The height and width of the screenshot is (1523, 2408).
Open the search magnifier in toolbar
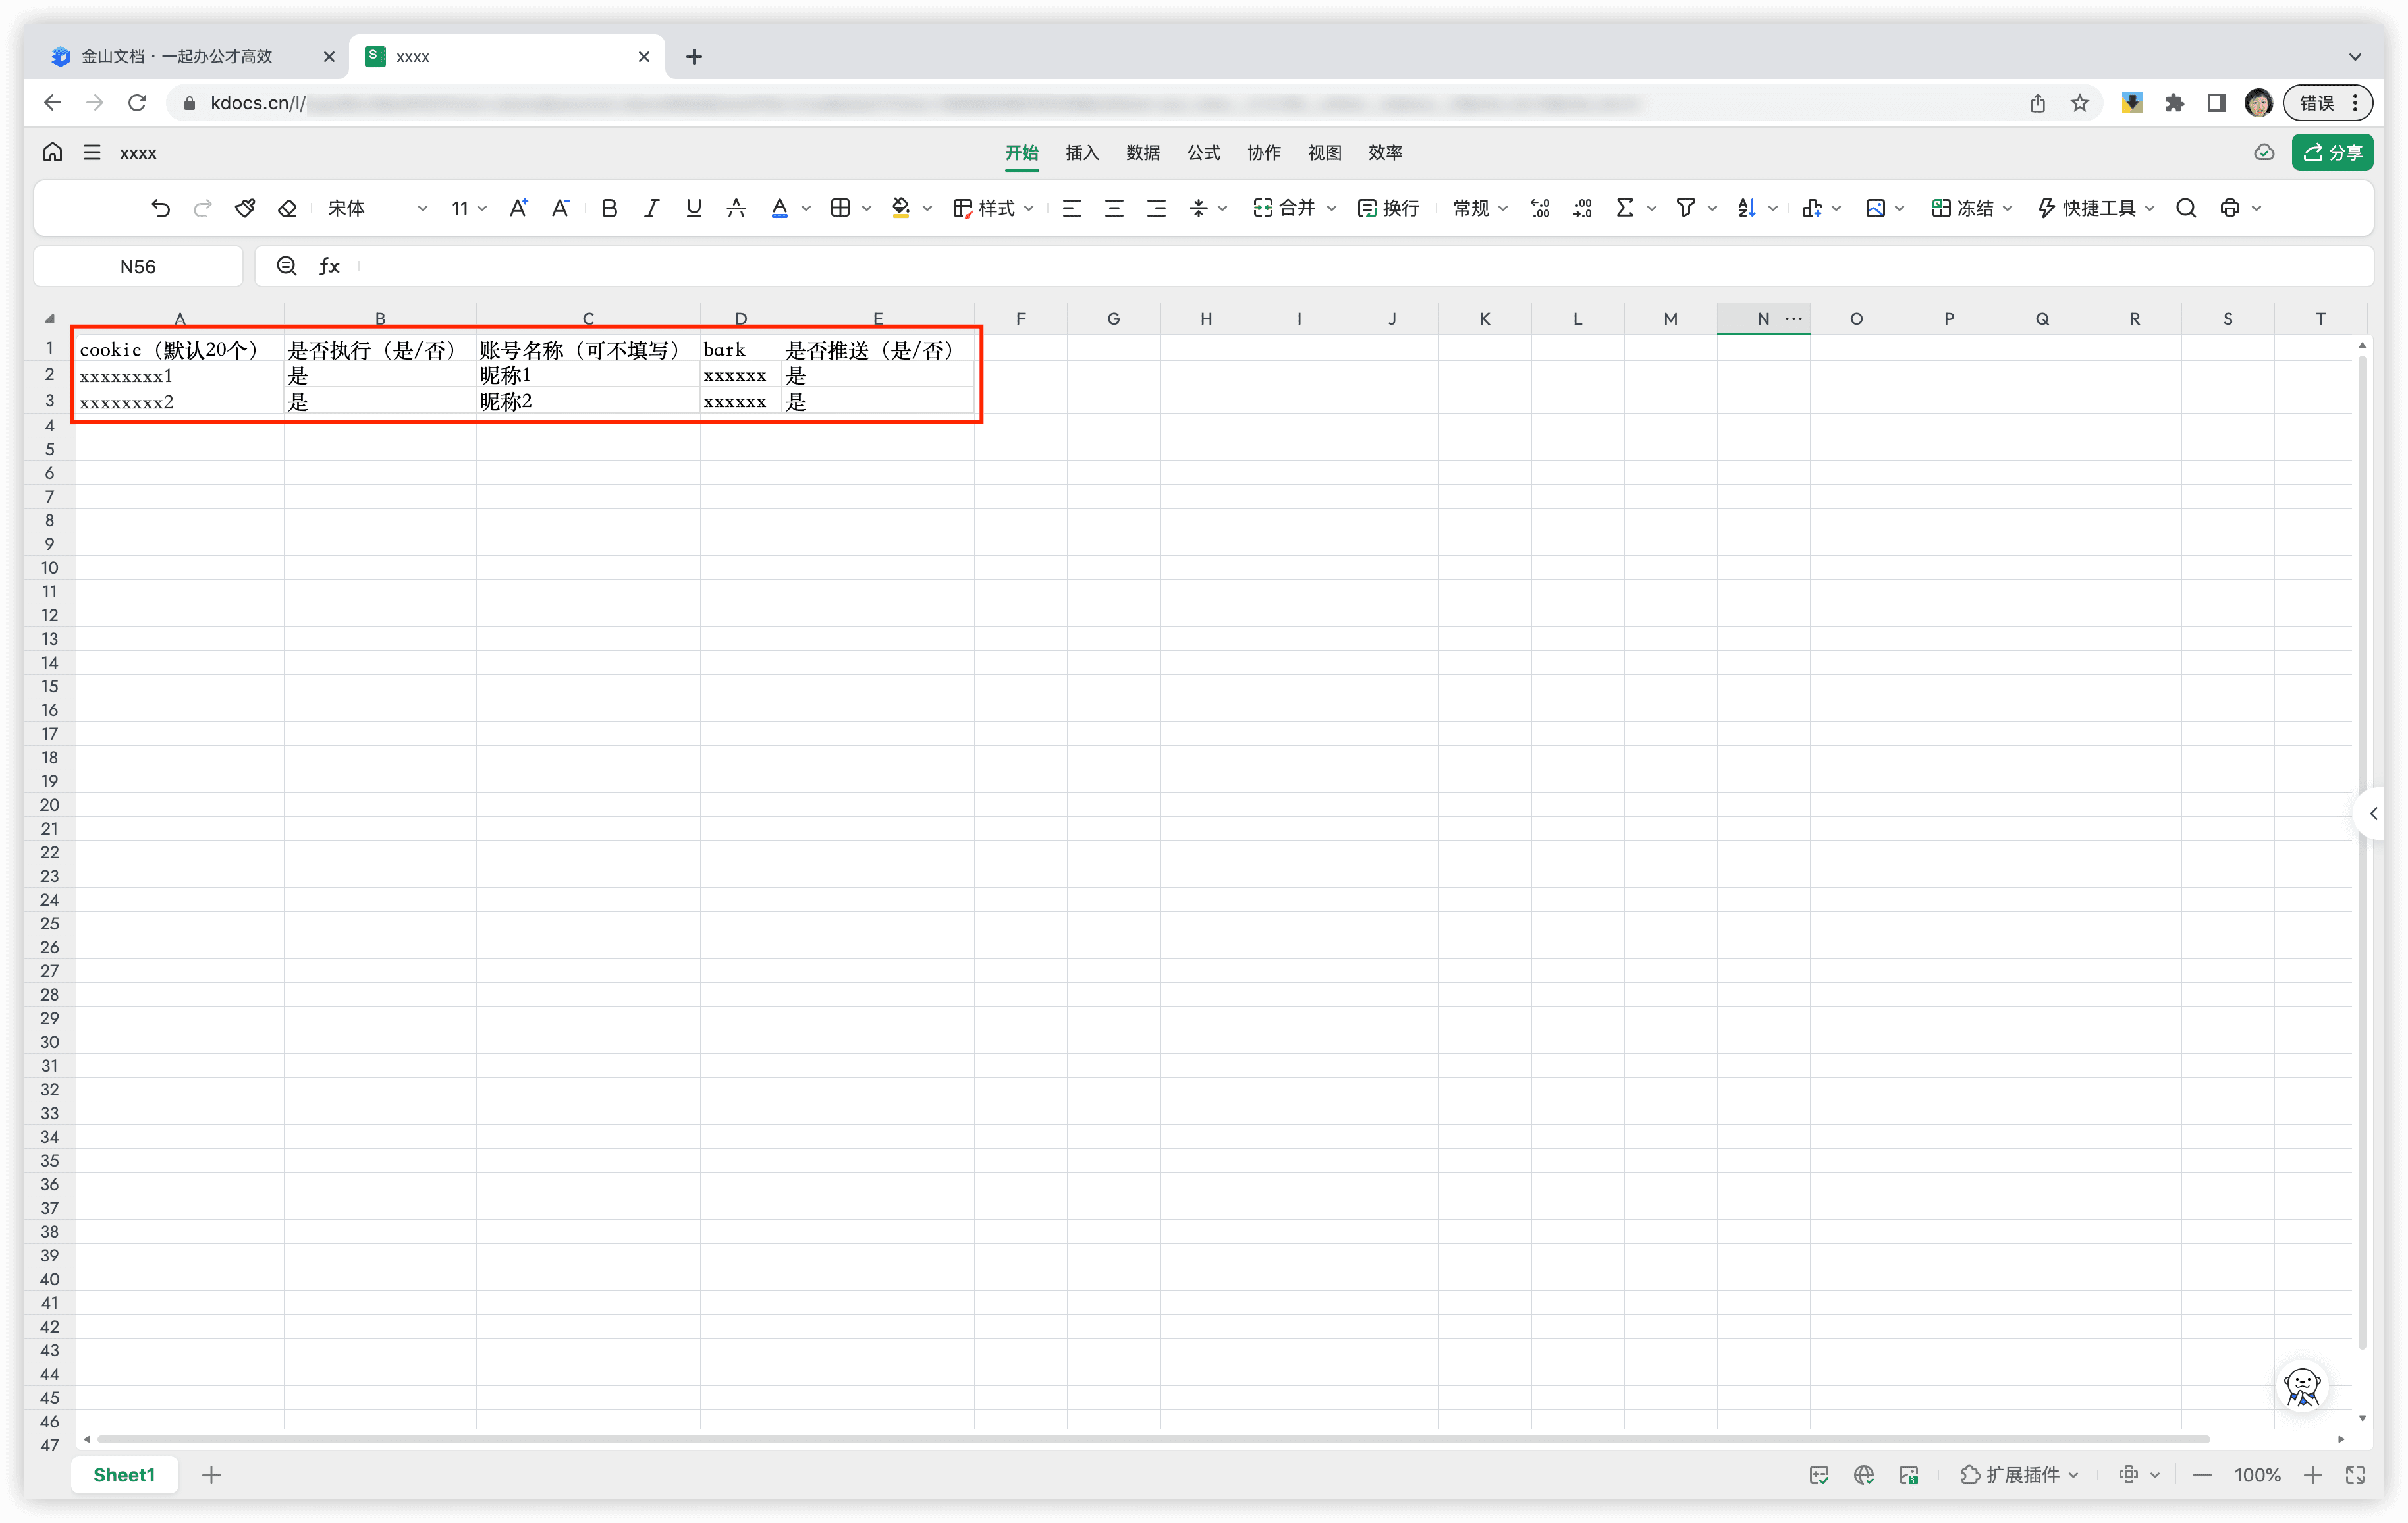point(2186,208)
